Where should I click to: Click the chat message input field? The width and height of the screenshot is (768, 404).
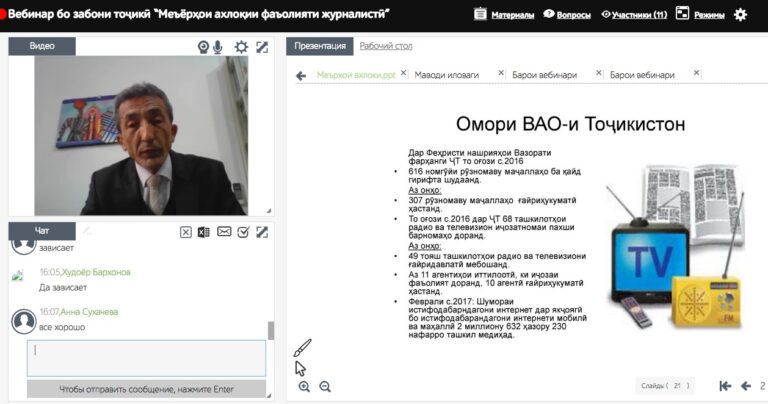(x=146, y=358)
